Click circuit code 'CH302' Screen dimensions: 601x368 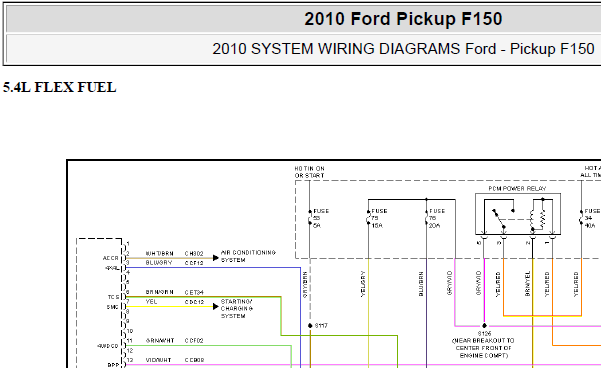[x=194, y=253]
